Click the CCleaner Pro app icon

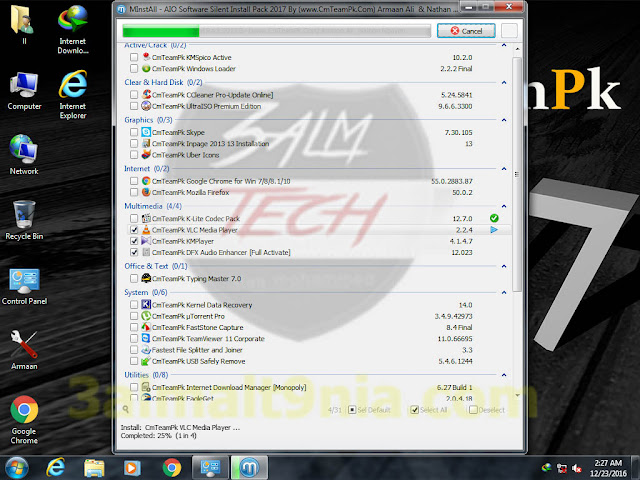[x=146, y=94]
